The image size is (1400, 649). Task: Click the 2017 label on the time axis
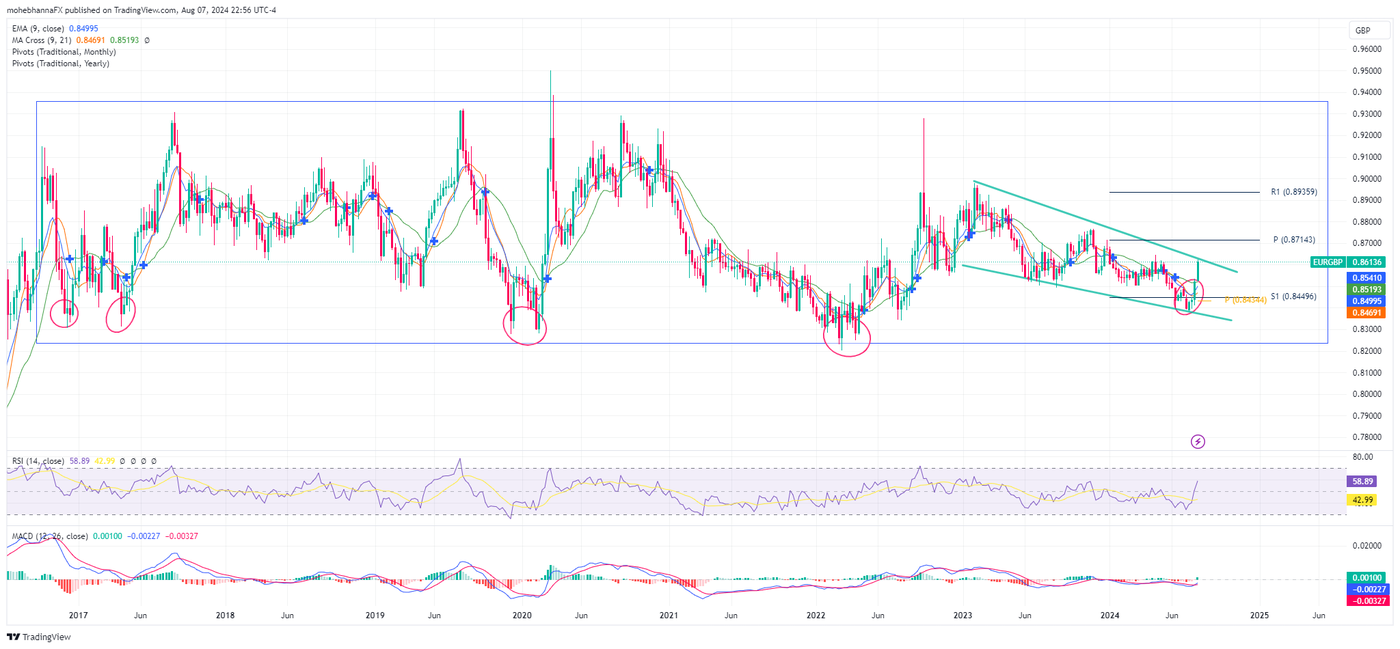[77, 615]
